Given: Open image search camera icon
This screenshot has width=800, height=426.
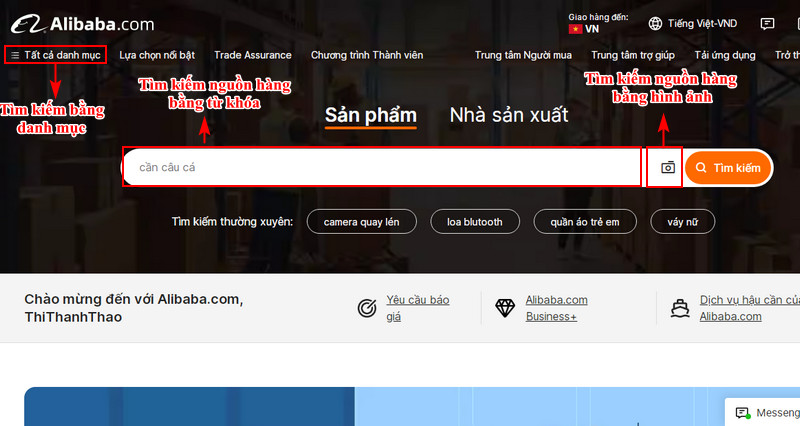Looking at the screenshot, I should point(667,167).
